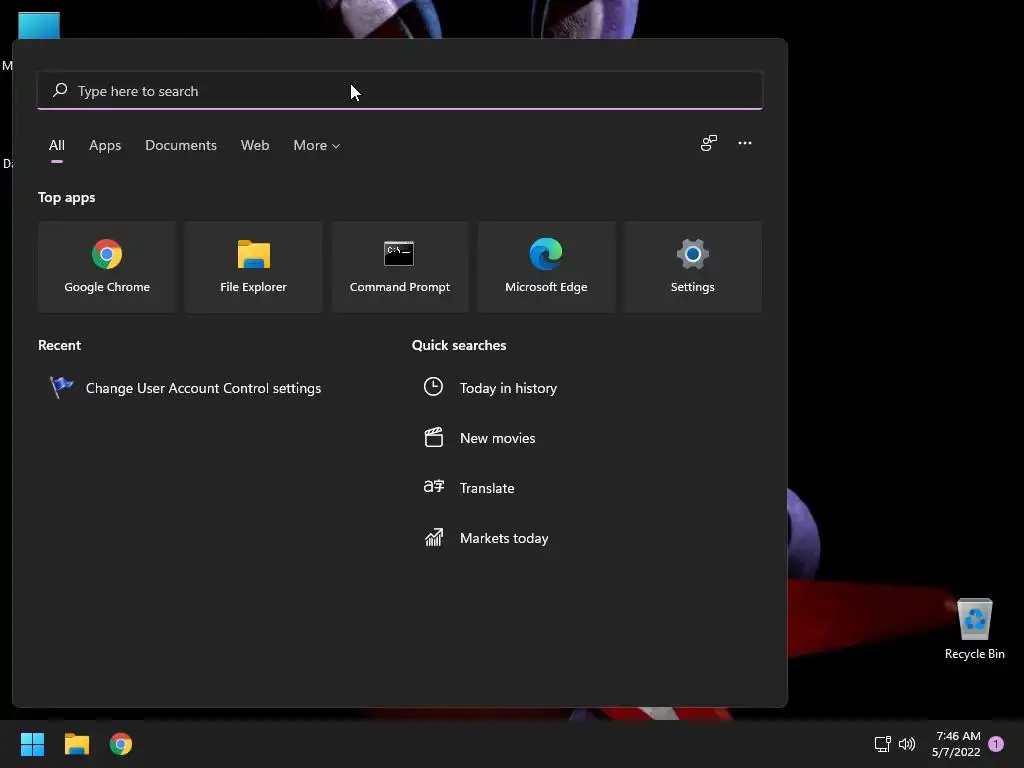1024x768 pixels.
Task: Open Markets today quick search
Action: click(504, 538)
